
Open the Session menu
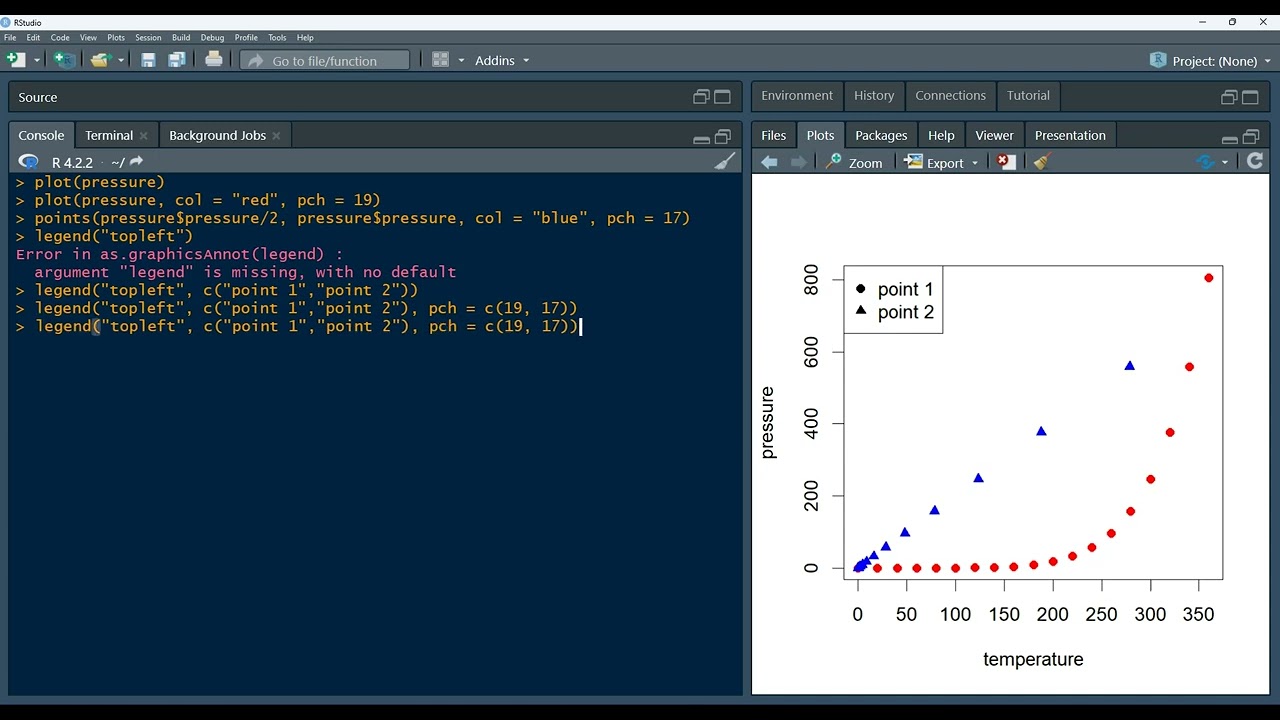point(148,38)
